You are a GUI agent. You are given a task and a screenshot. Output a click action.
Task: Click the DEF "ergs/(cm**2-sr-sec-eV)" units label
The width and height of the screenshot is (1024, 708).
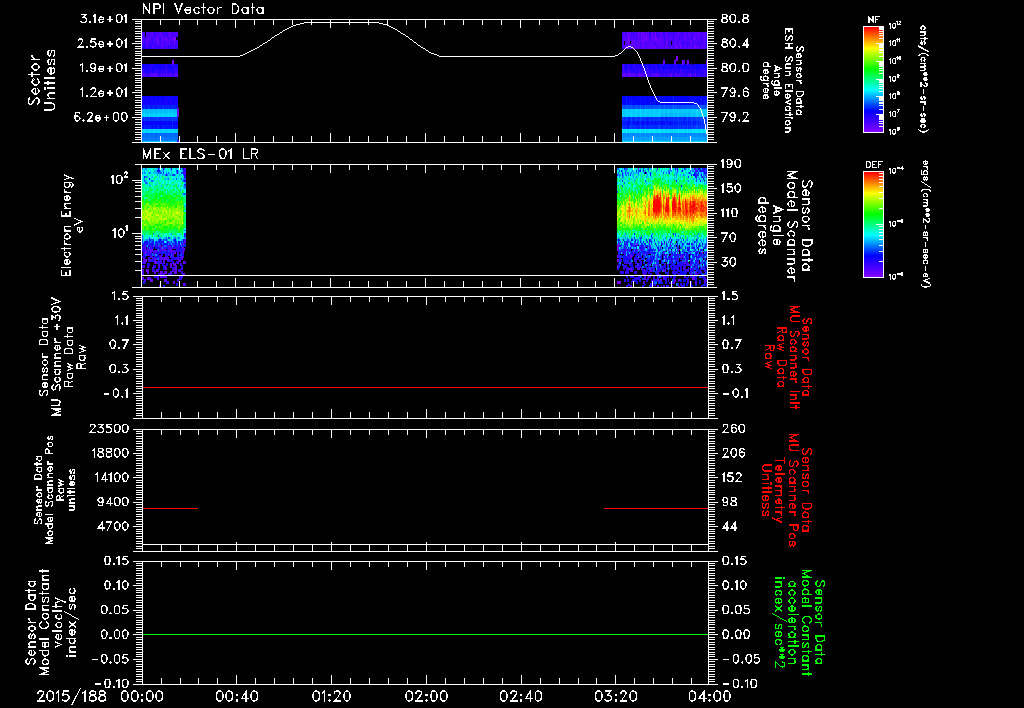click(925, 224)
